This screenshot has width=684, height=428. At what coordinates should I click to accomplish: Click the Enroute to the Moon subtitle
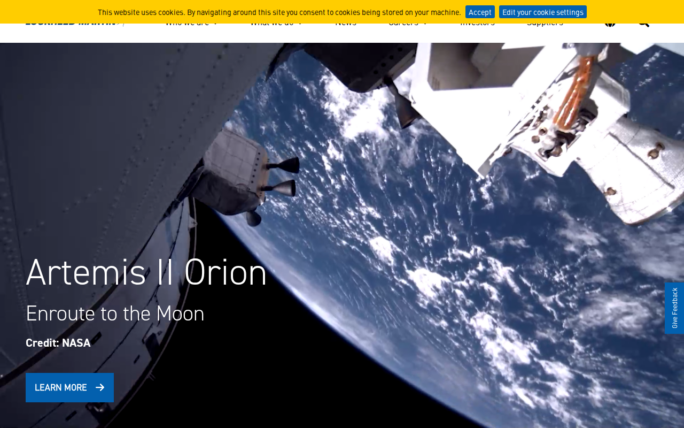point(115,313)
